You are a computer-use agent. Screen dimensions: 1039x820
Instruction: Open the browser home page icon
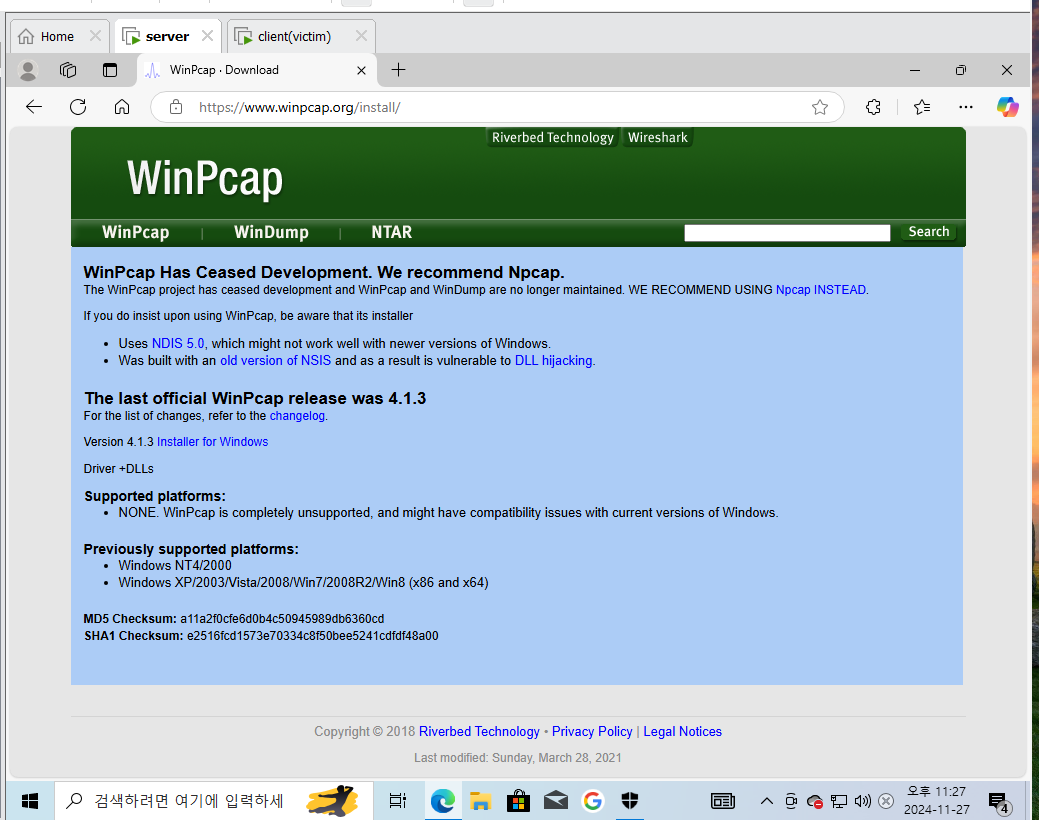point(122,107)
